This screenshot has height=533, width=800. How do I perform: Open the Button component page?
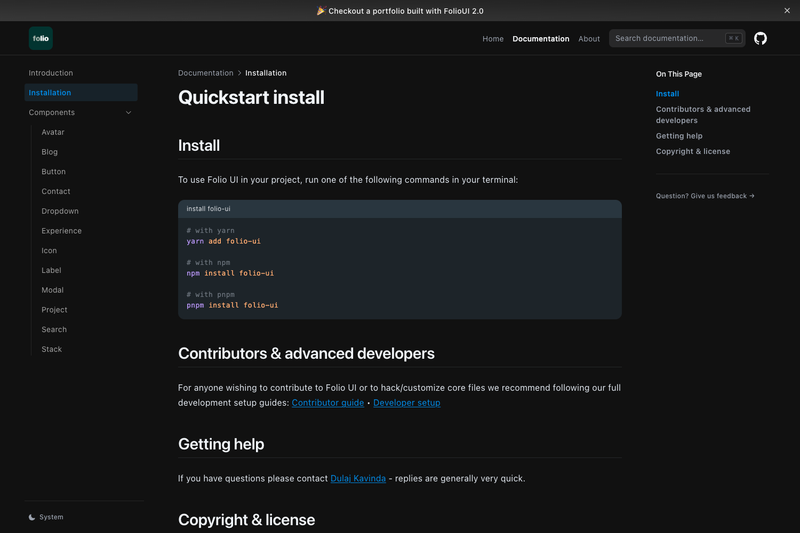[x=54, y=172]
